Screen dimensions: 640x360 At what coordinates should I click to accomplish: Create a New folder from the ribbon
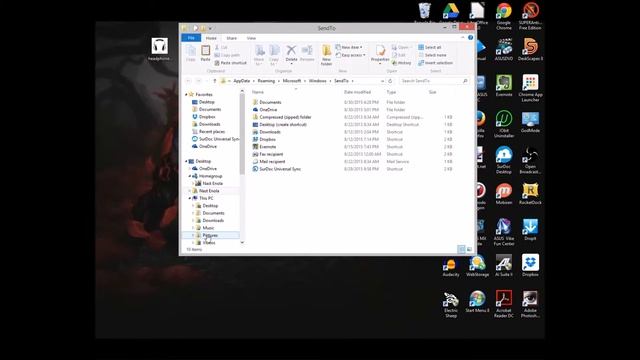coord(326,55)
